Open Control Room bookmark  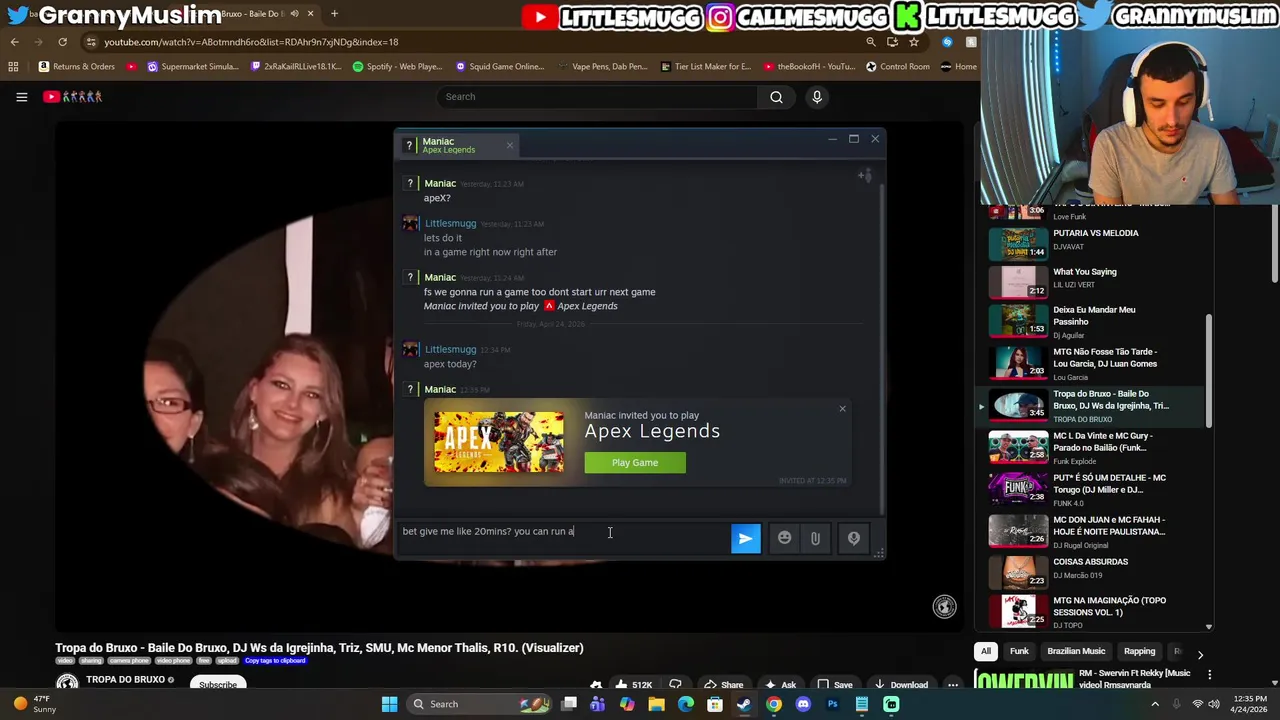click(898, 67)
